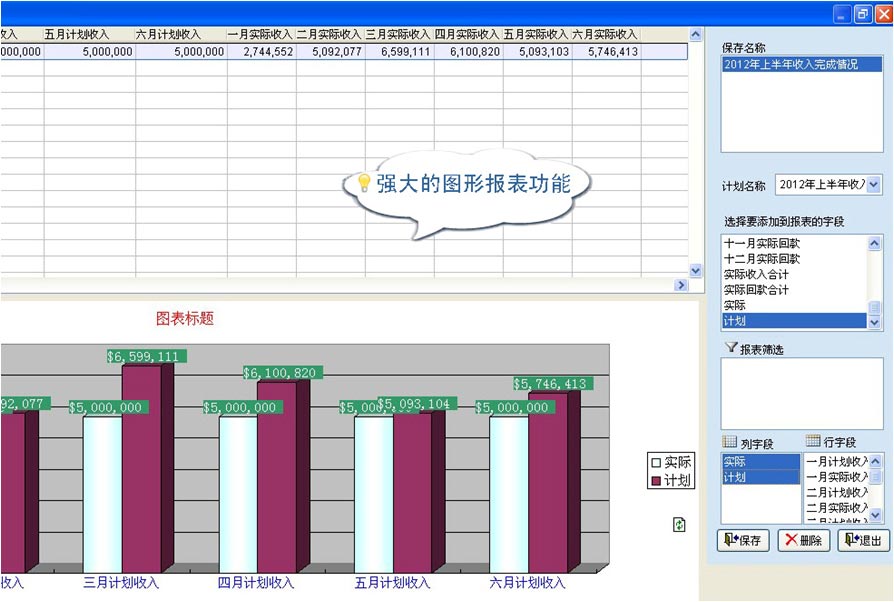Click the data grid scroll-up arrow
This screenshot has height=602, width=894.
tap(696, 34)
